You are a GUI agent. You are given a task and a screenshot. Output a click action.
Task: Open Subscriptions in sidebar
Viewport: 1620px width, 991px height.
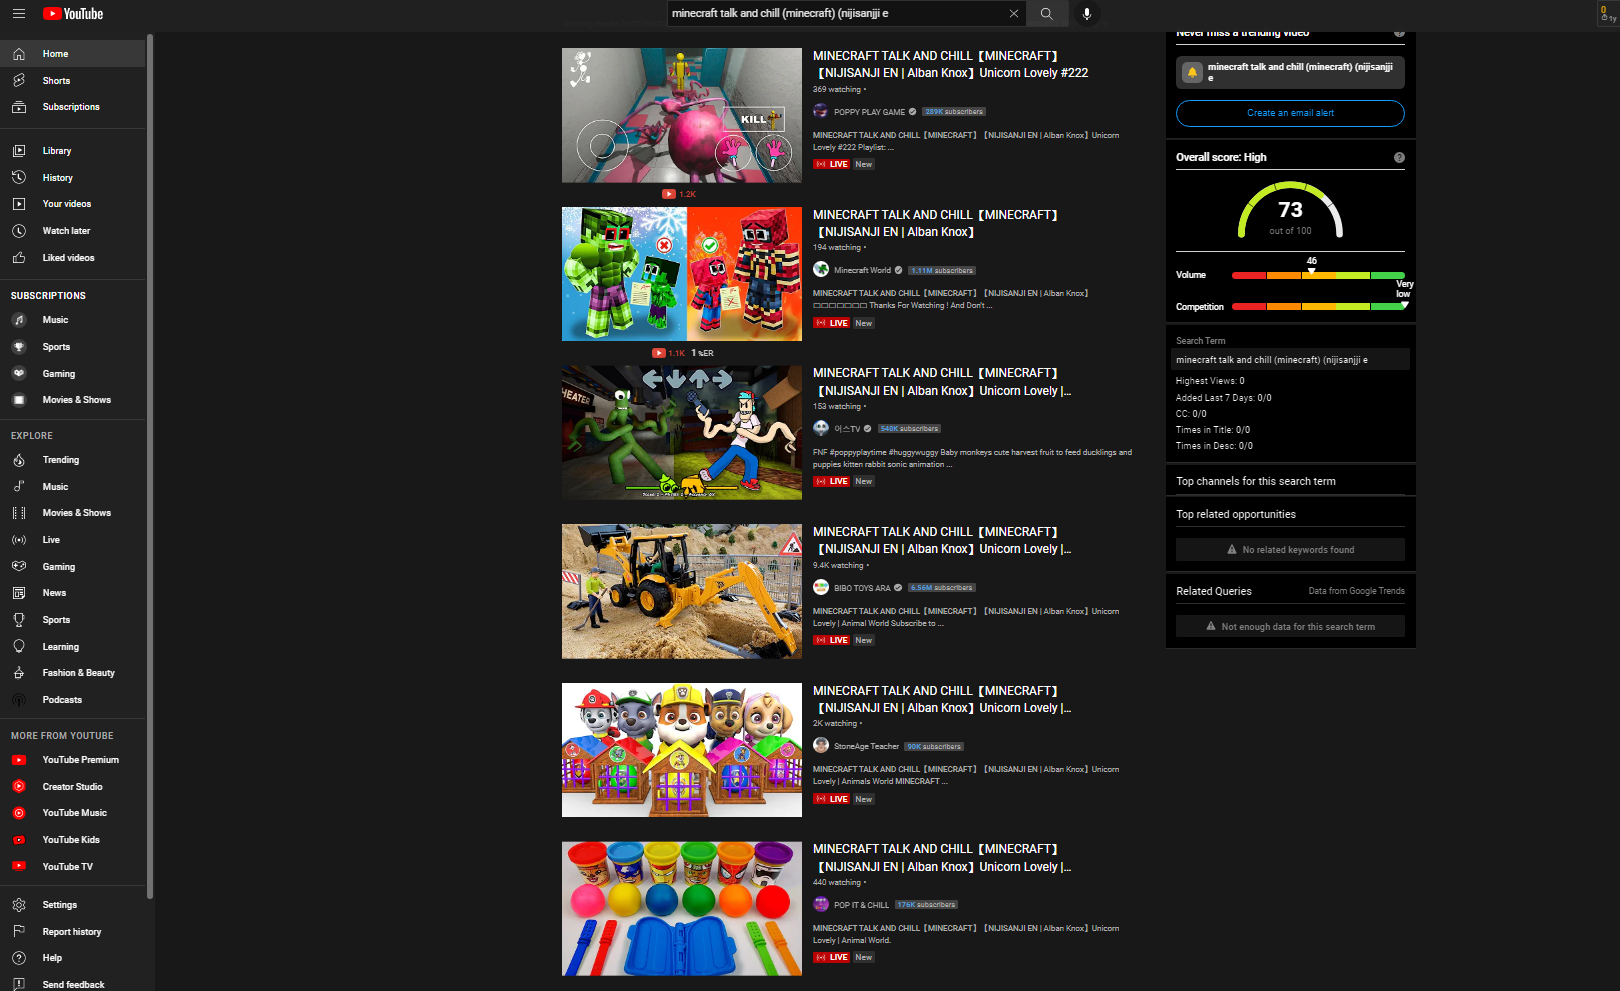tap(73, 107)
